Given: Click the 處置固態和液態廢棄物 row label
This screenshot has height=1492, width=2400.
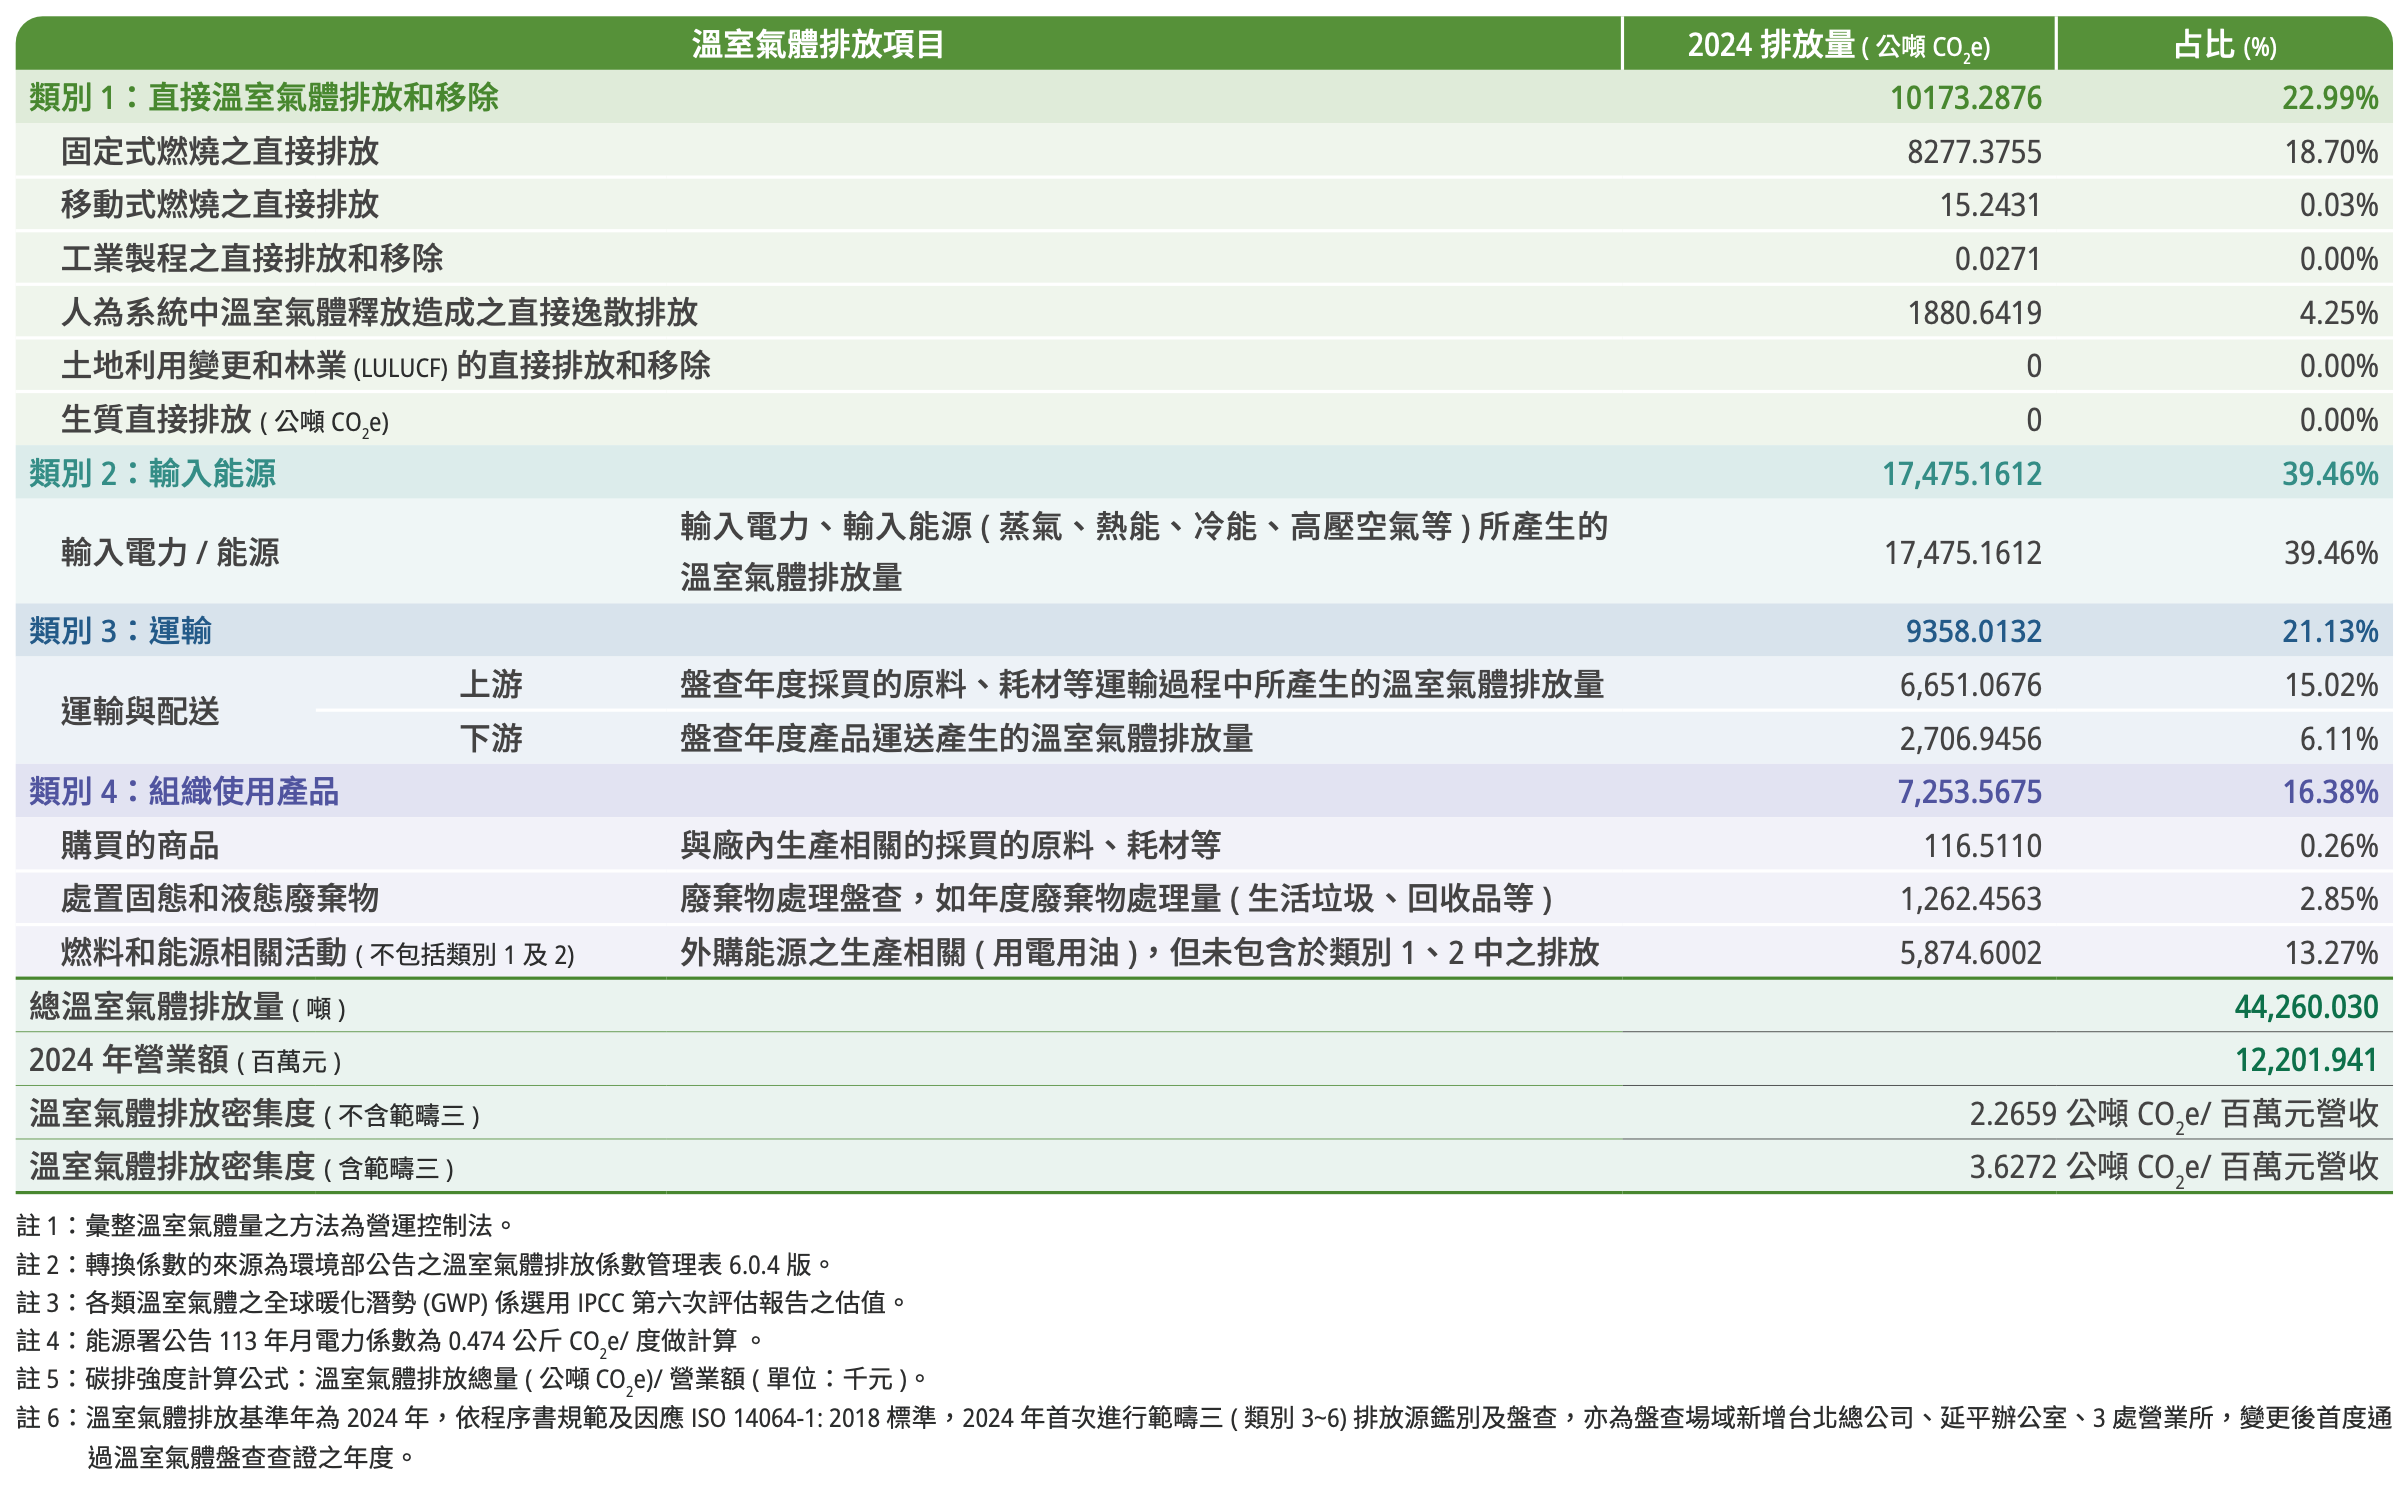Looking at the screenshot, I should (220, 899).
